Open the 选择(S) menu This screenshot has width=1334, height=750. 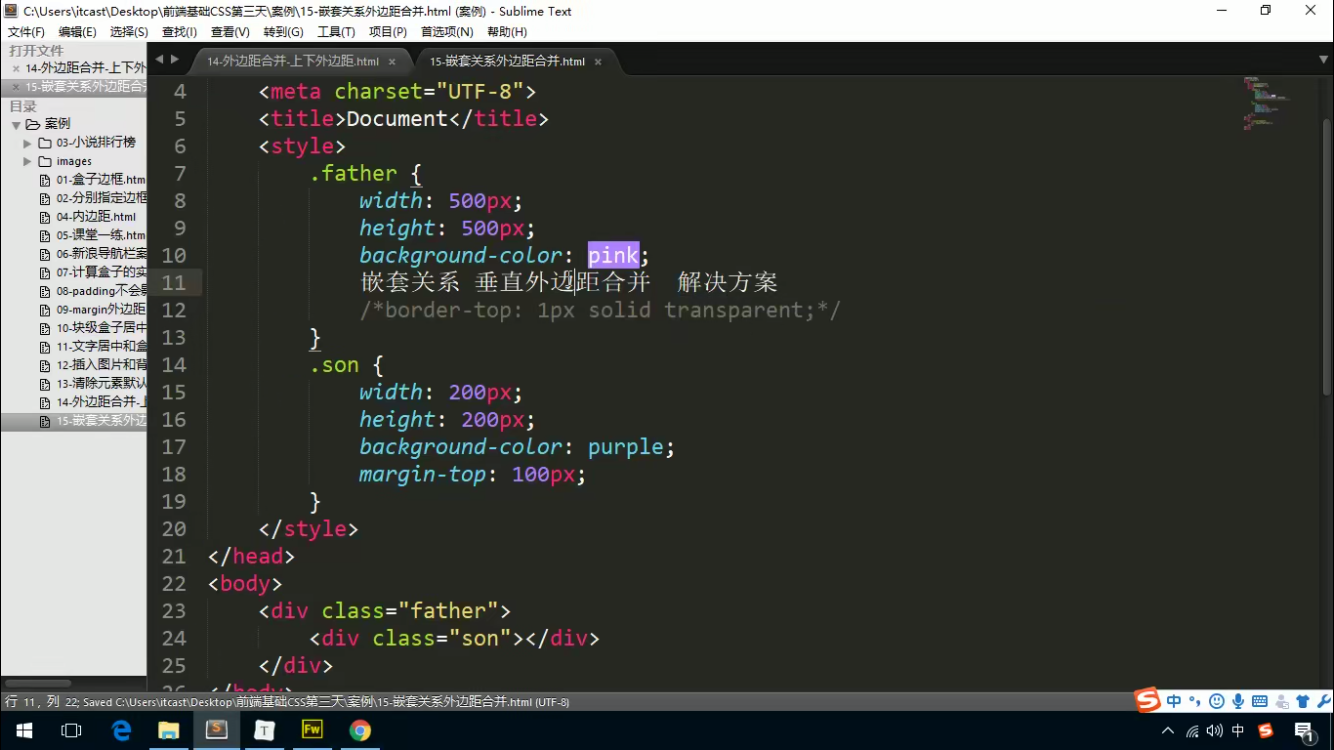[x=129, y=32]
